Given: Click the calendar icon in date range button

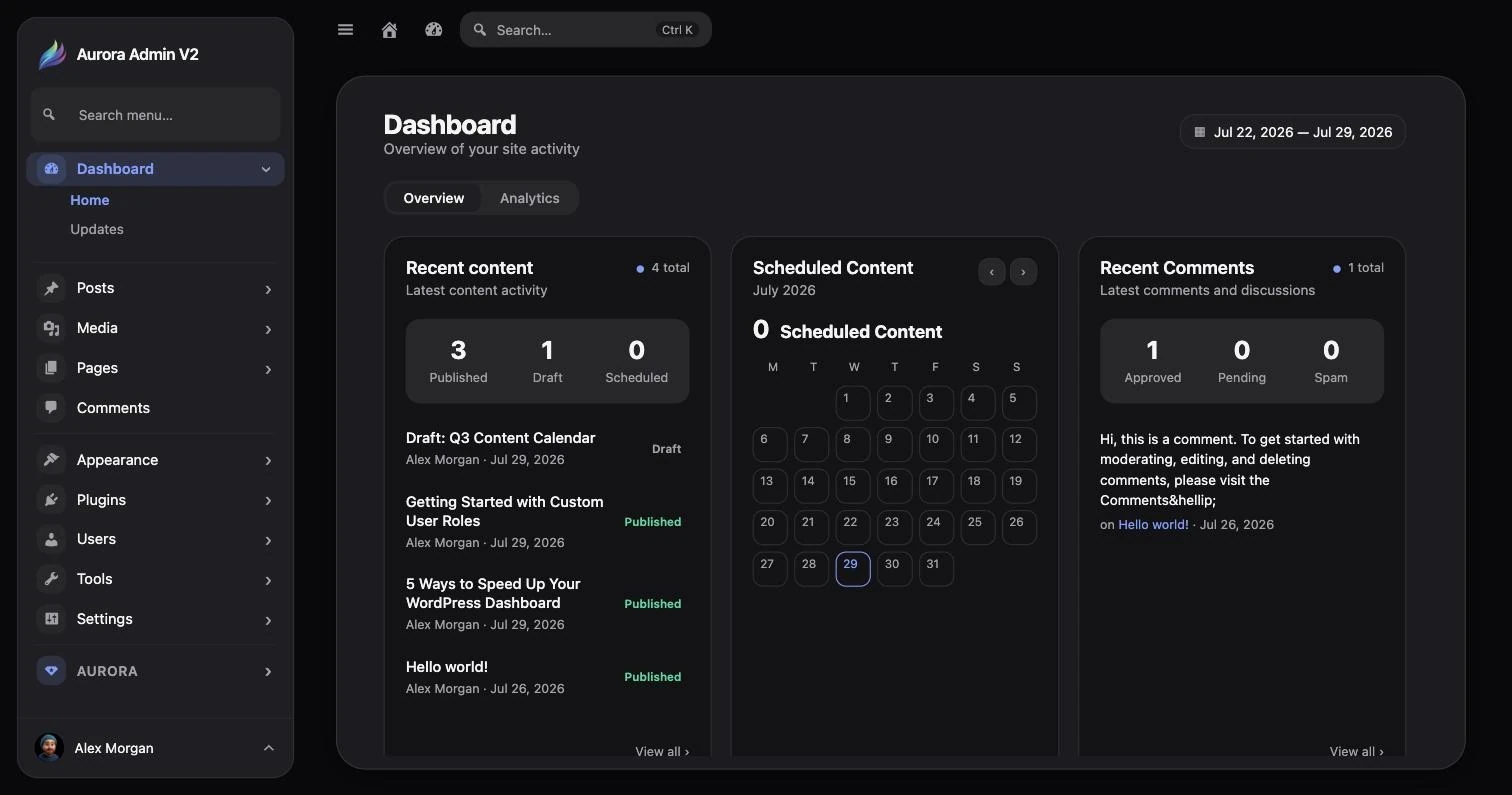Looking at the screenshot, I should [1200, 132].
